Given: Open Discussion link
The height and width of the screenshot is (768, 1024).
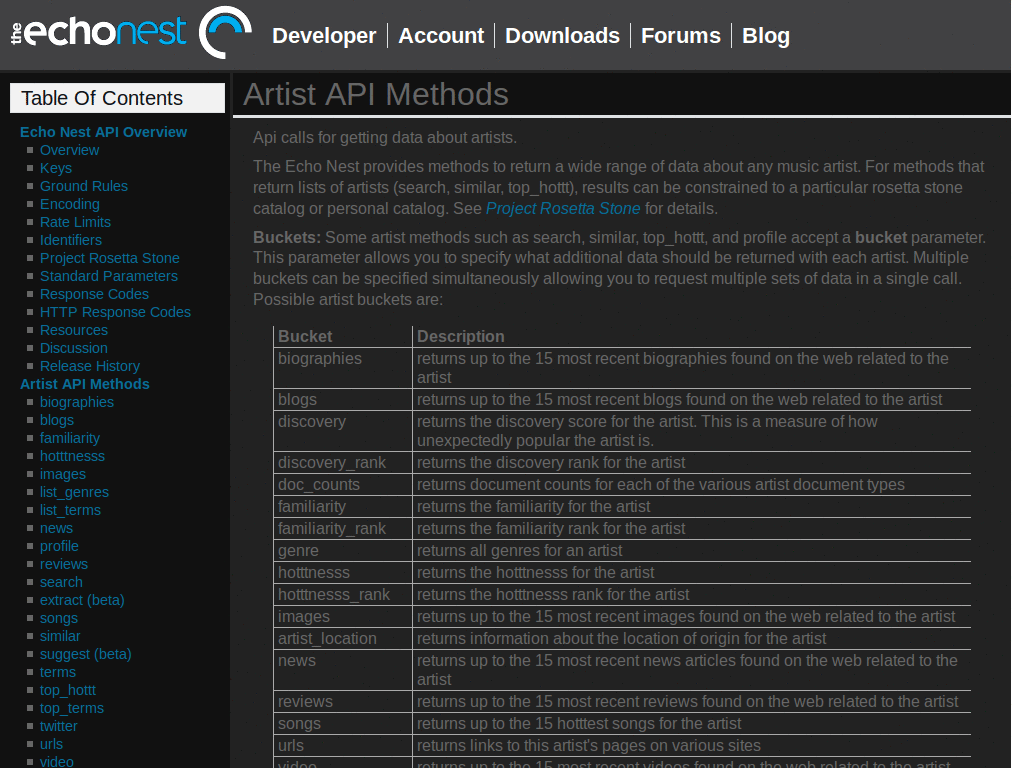Looking at the screenshot, I should 74,347.
